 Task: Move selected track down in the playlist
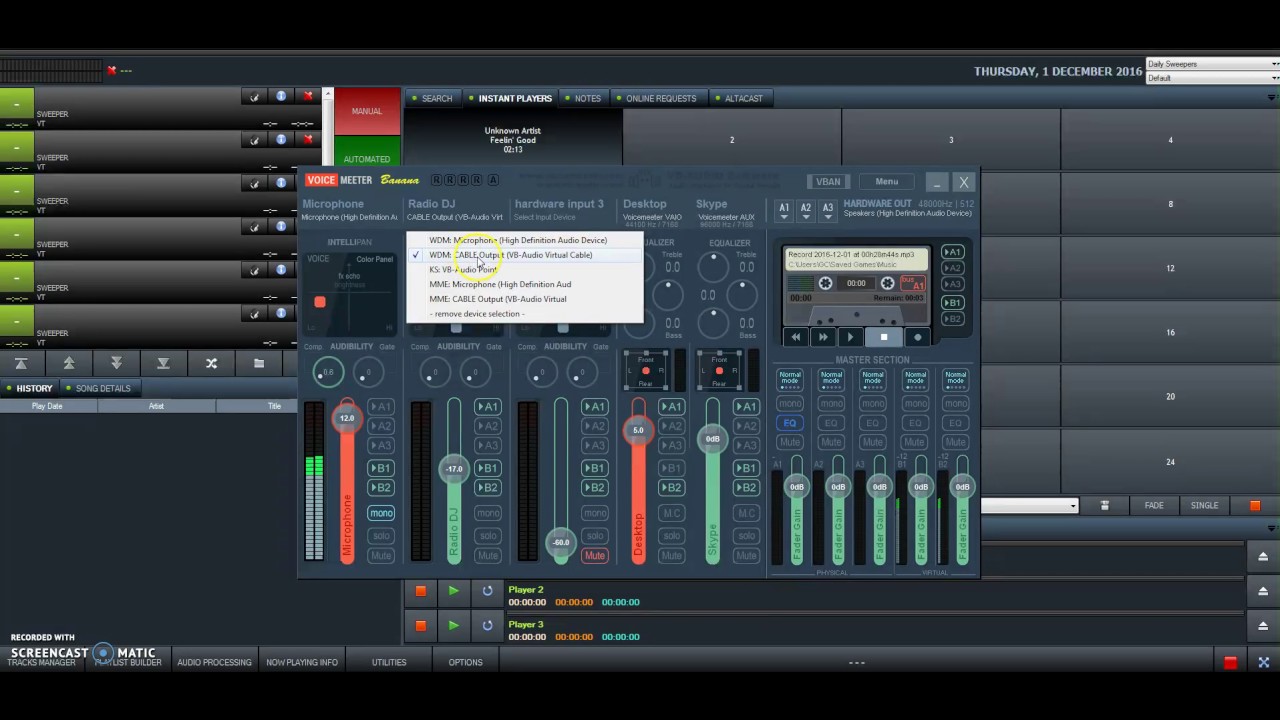coord(116,363)
